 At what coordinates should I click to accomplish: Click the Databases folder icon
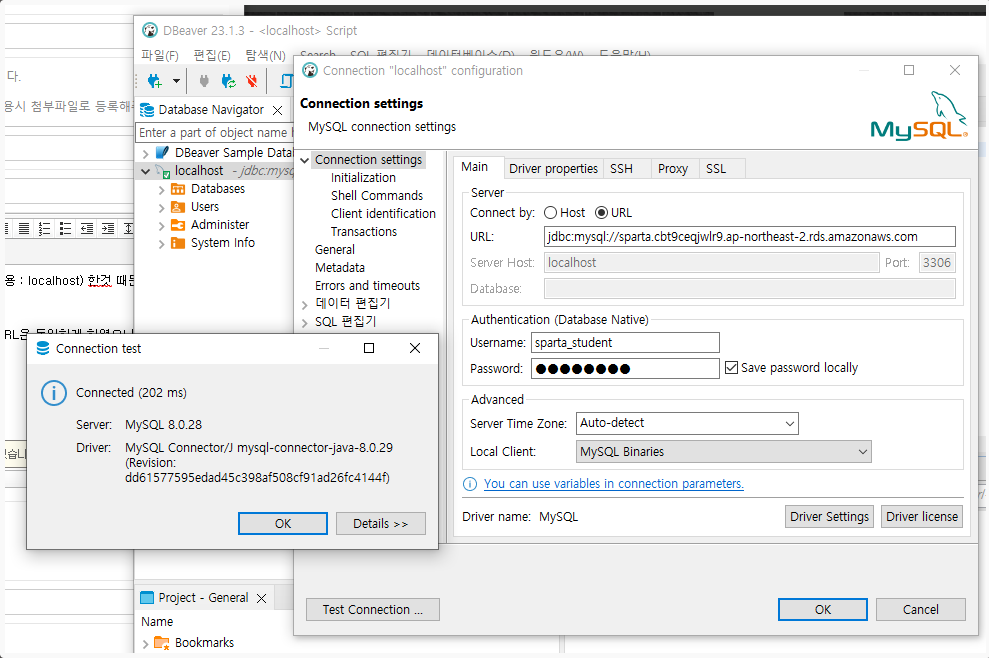(178, 189)
